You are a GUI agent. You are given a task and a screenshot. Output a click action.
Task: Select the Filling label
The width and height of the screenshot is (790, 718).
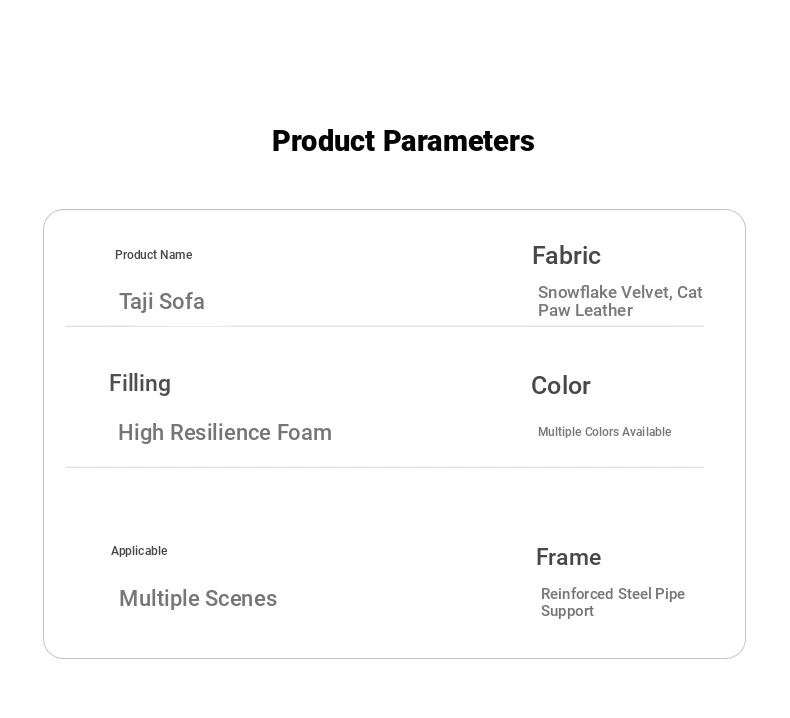(140, 383)
